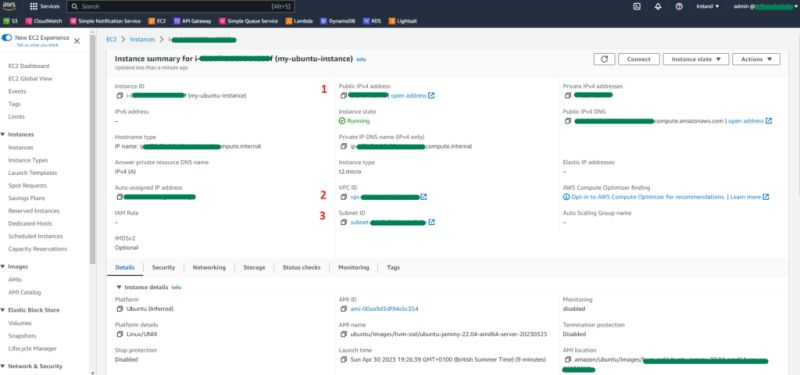
Task: Open EC2 shortcut in favorites bar
Action: [x=157, y=21]
